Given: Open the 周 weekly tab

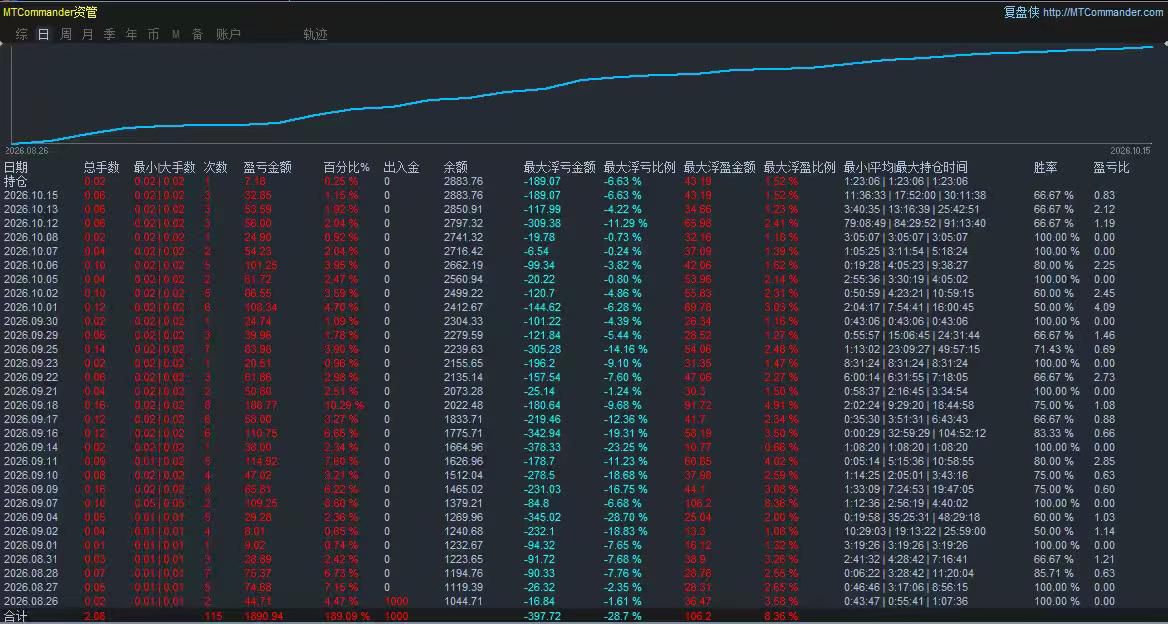Looking at the screenshot, I should (66, 34).
